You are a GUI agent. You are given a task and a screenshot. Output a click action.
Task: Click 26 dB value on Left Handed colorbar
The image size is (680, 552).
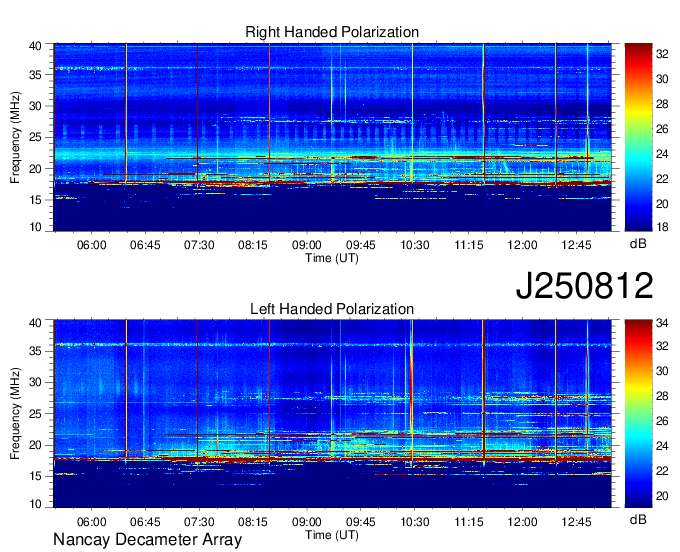tap(662, 421)
